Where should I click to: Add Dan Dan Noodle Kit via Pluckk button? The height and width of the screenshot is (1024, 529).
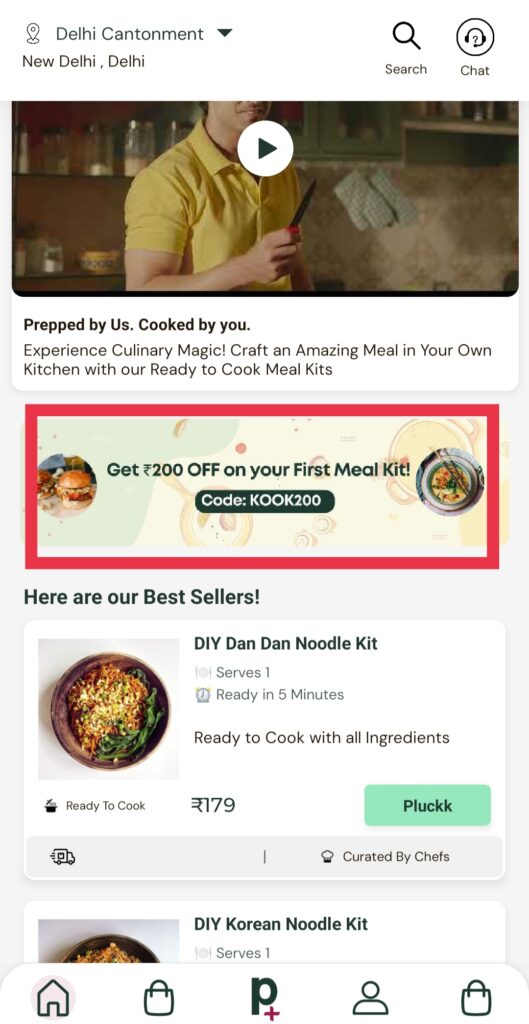click(x=427, y=805)
